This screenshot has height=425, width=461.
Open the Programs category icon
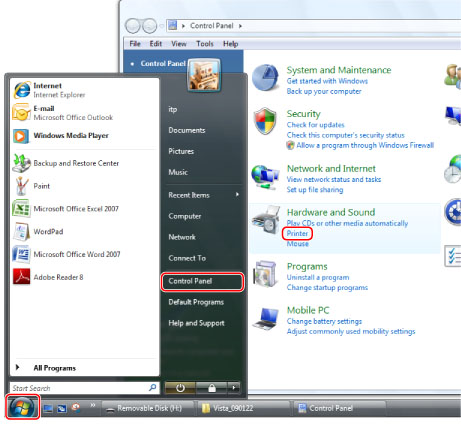coord(265,274)
